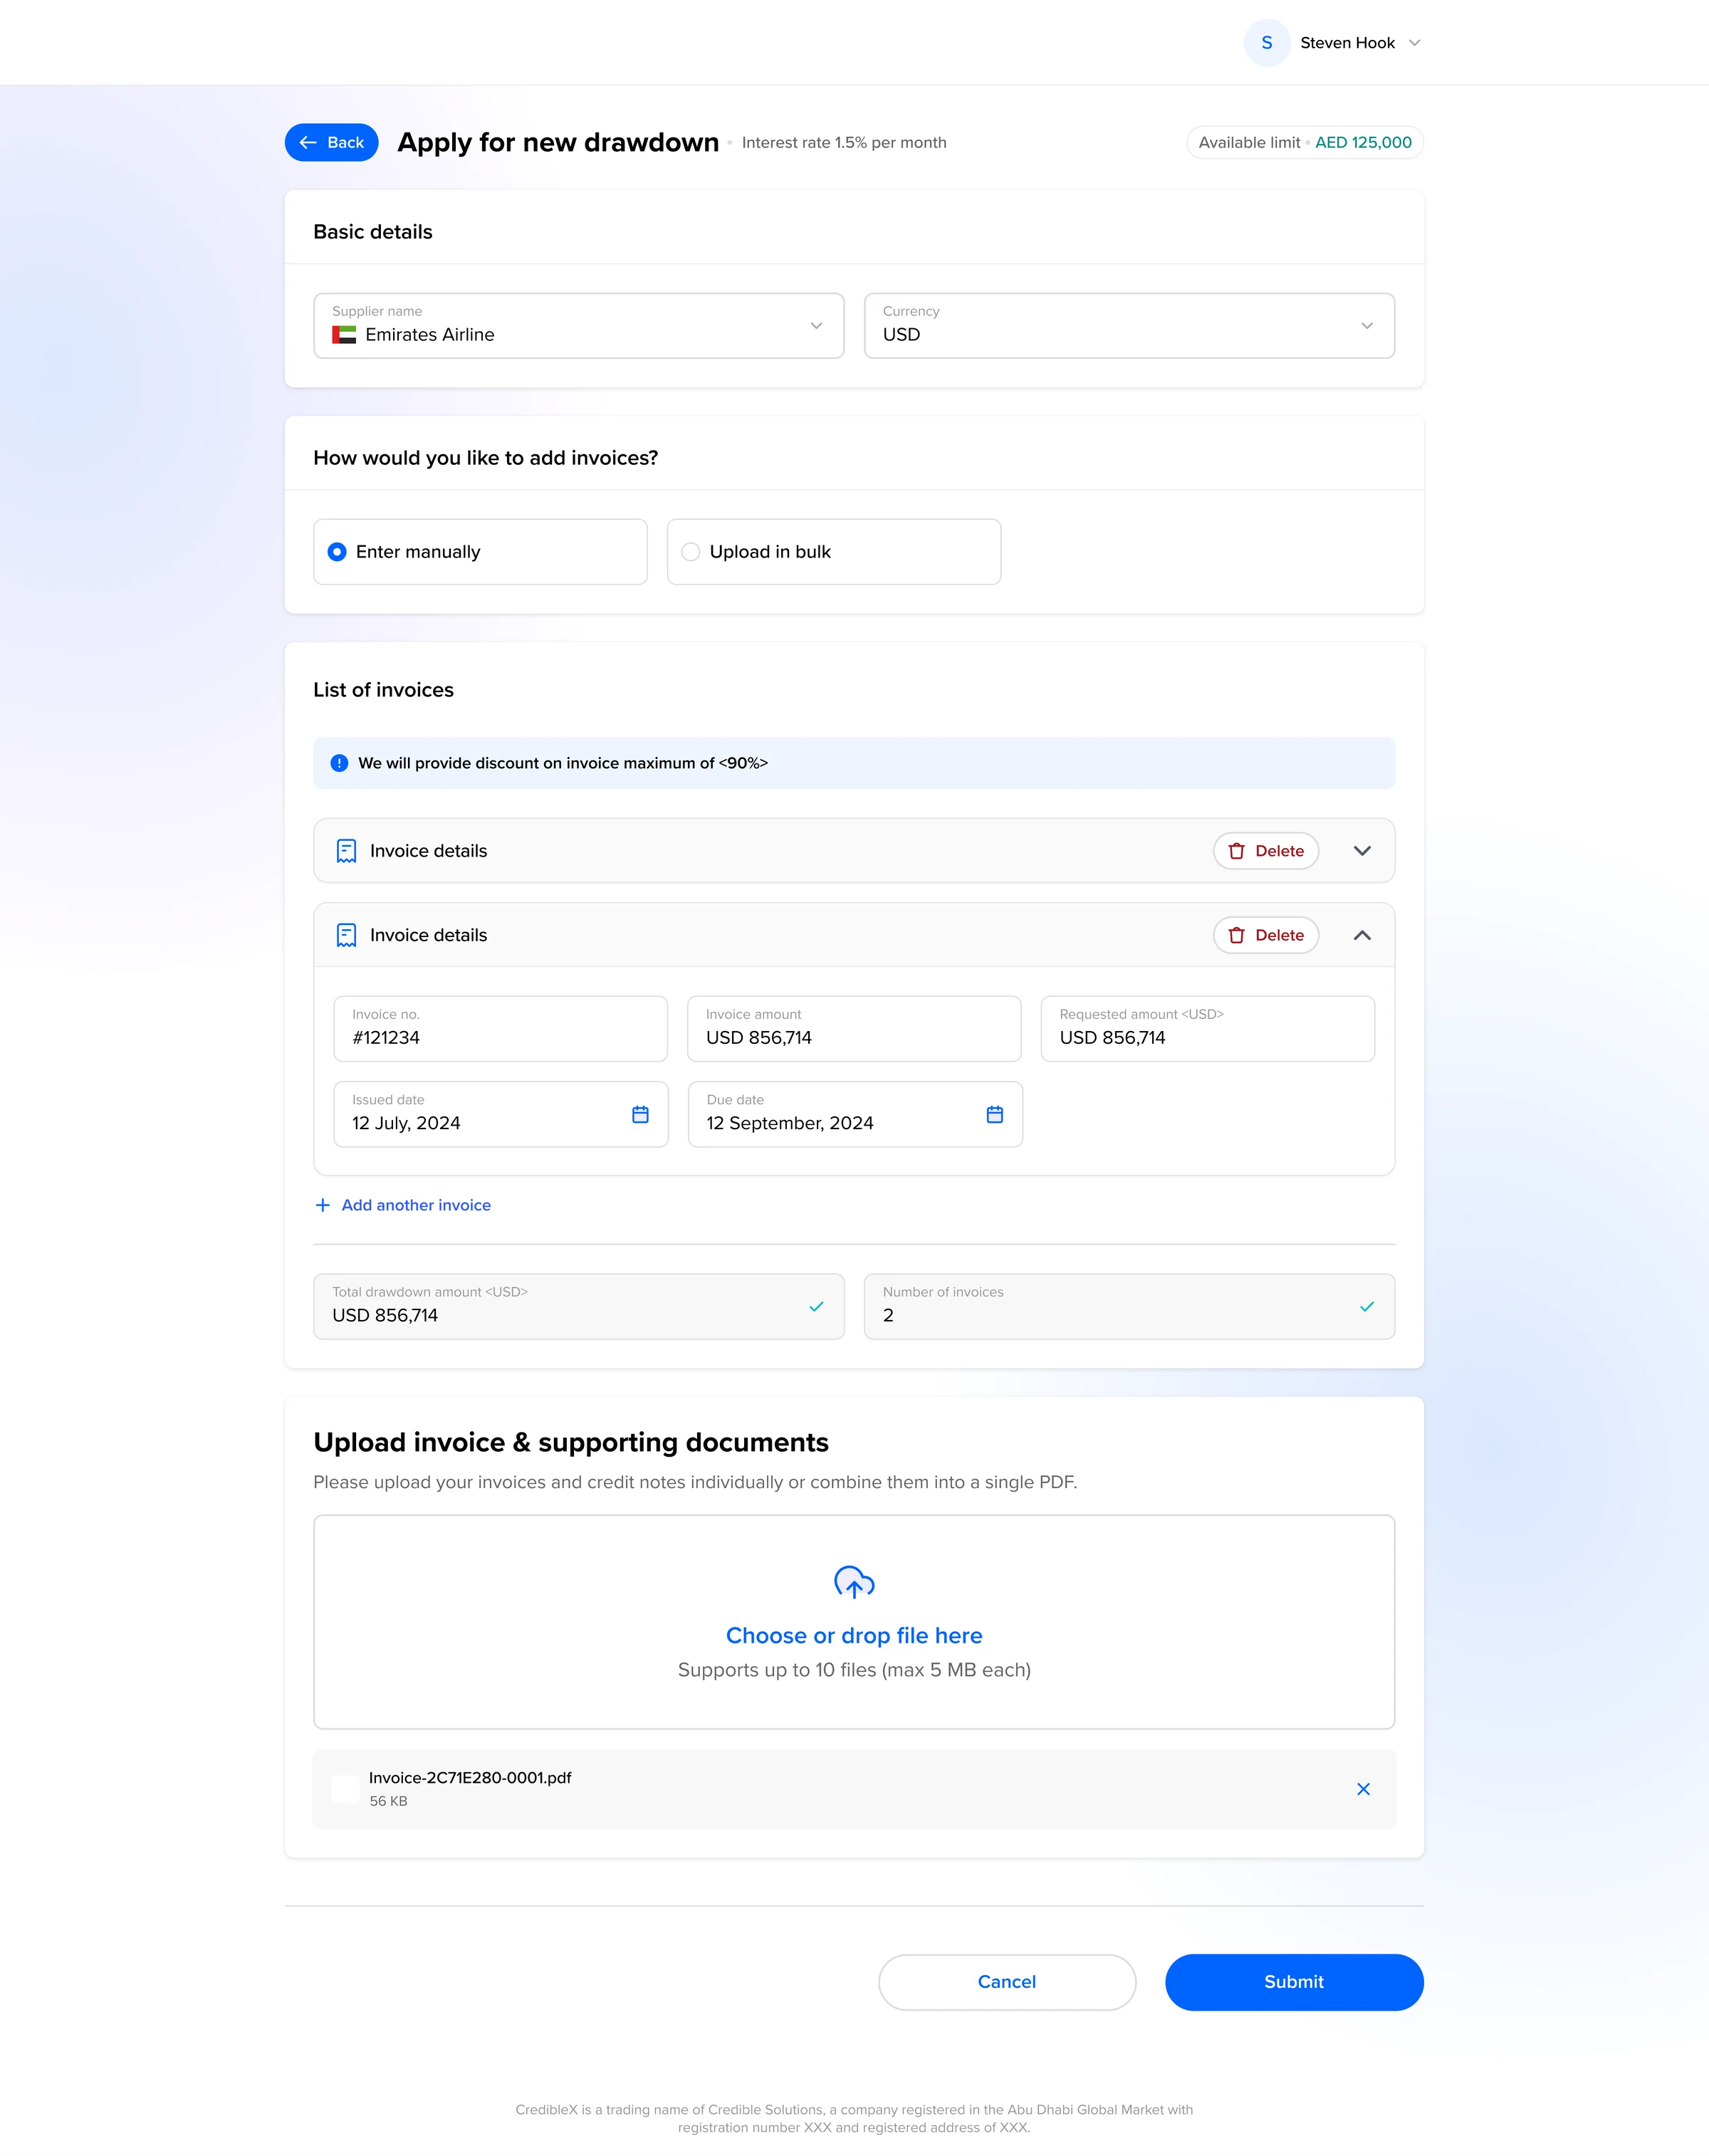Screen dimensions: 1709x2156
Task: Click the receipt icon of collapsed Invoice details
Action: tap(346, 851)
